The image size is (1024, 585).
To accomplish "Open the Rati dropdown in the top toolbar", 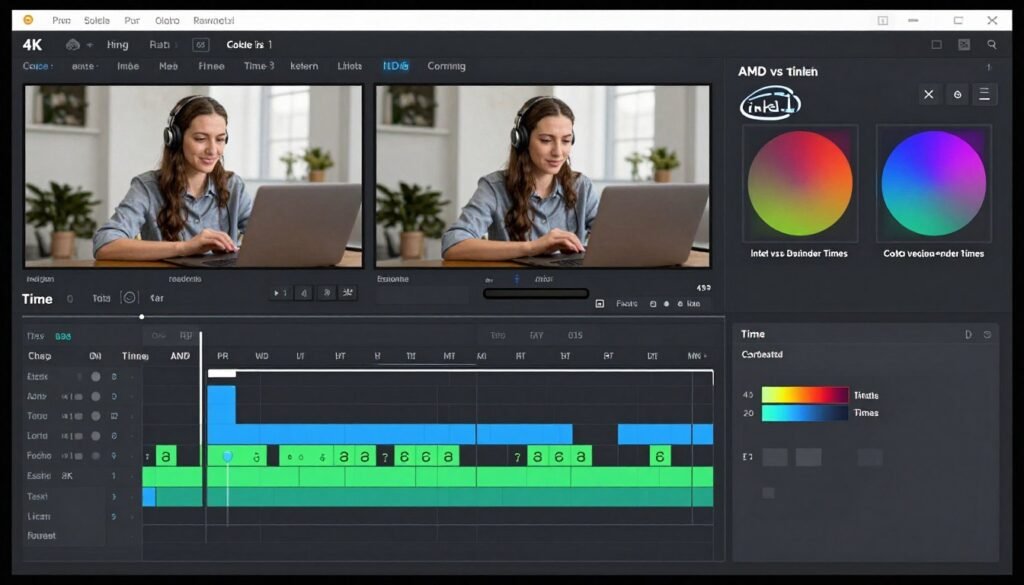I will point(160,44).
